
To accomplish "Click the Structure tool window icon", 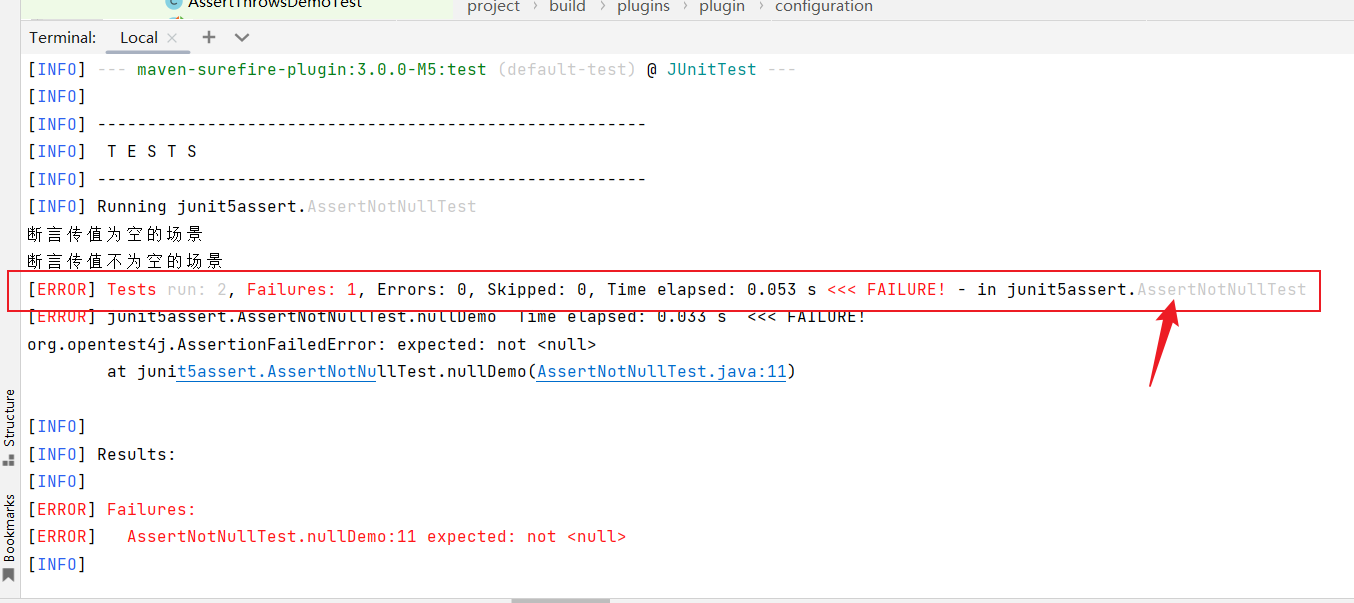I will 9,460.
